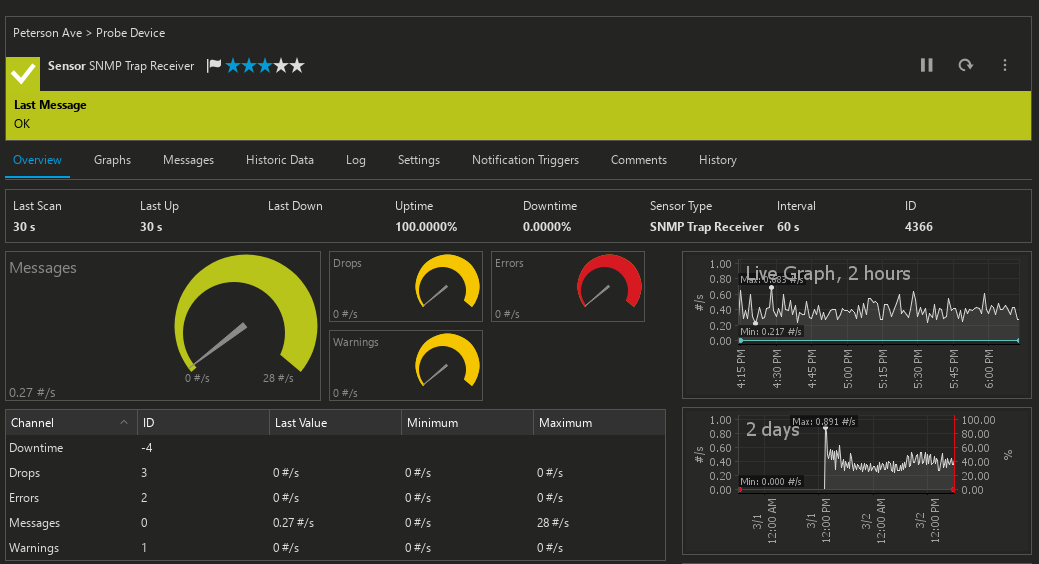The image size is (1039, 564).
Task: Set priority to five stars
Action: pos(296,66)
